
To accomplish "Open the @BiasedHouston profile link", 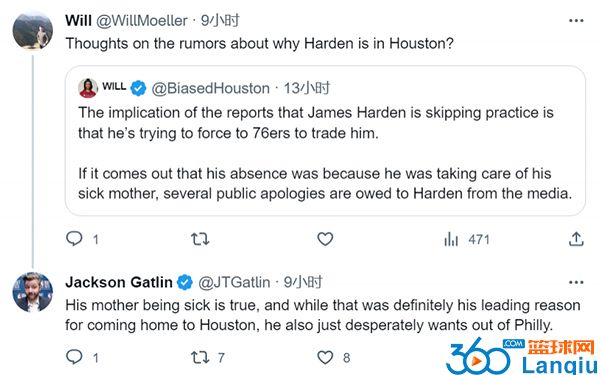I will (210, 88).
